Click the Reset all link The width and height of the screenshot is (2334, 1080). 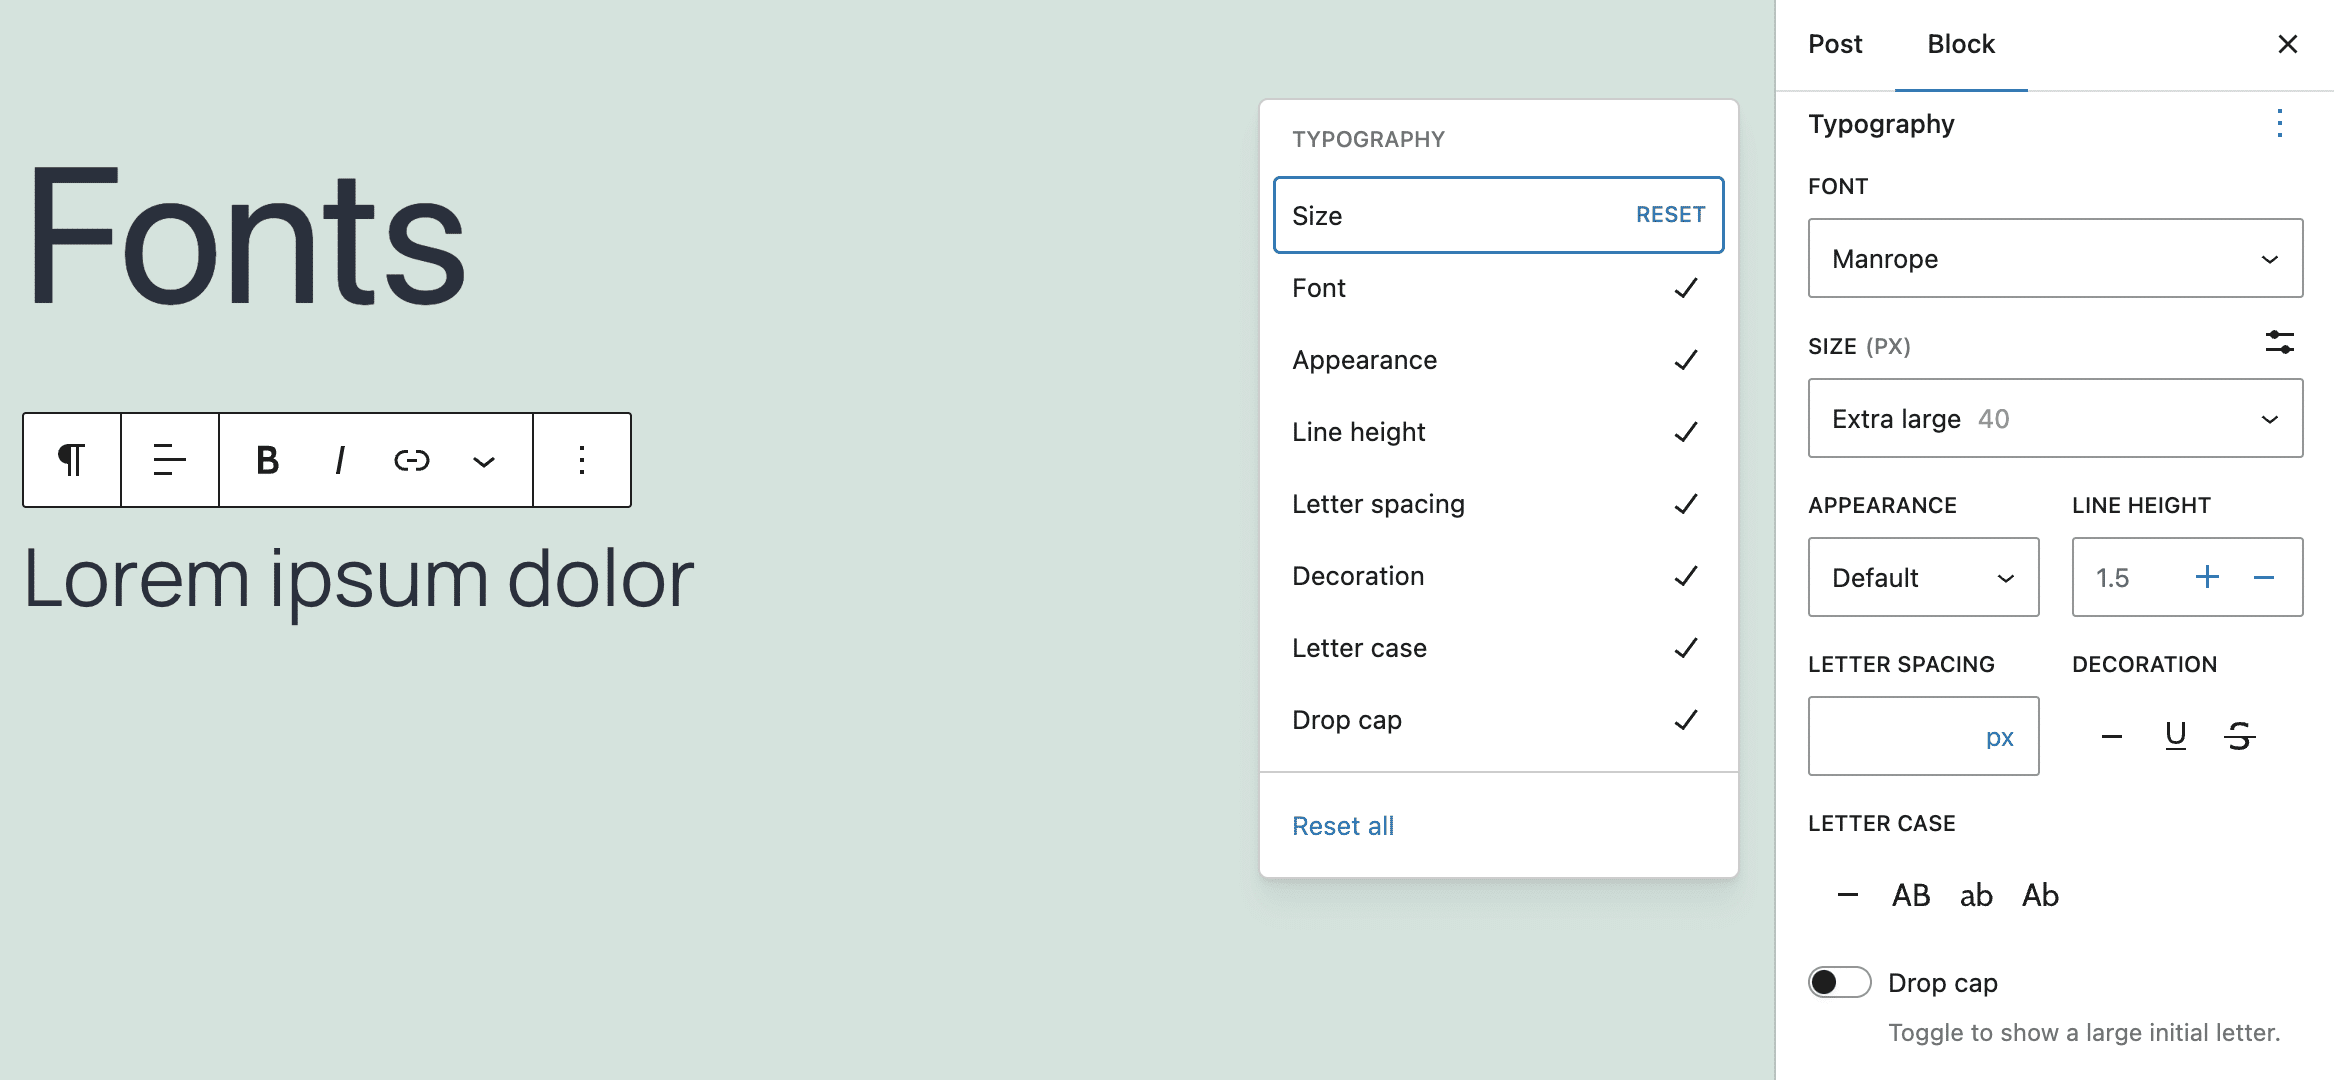point(1343,825)
